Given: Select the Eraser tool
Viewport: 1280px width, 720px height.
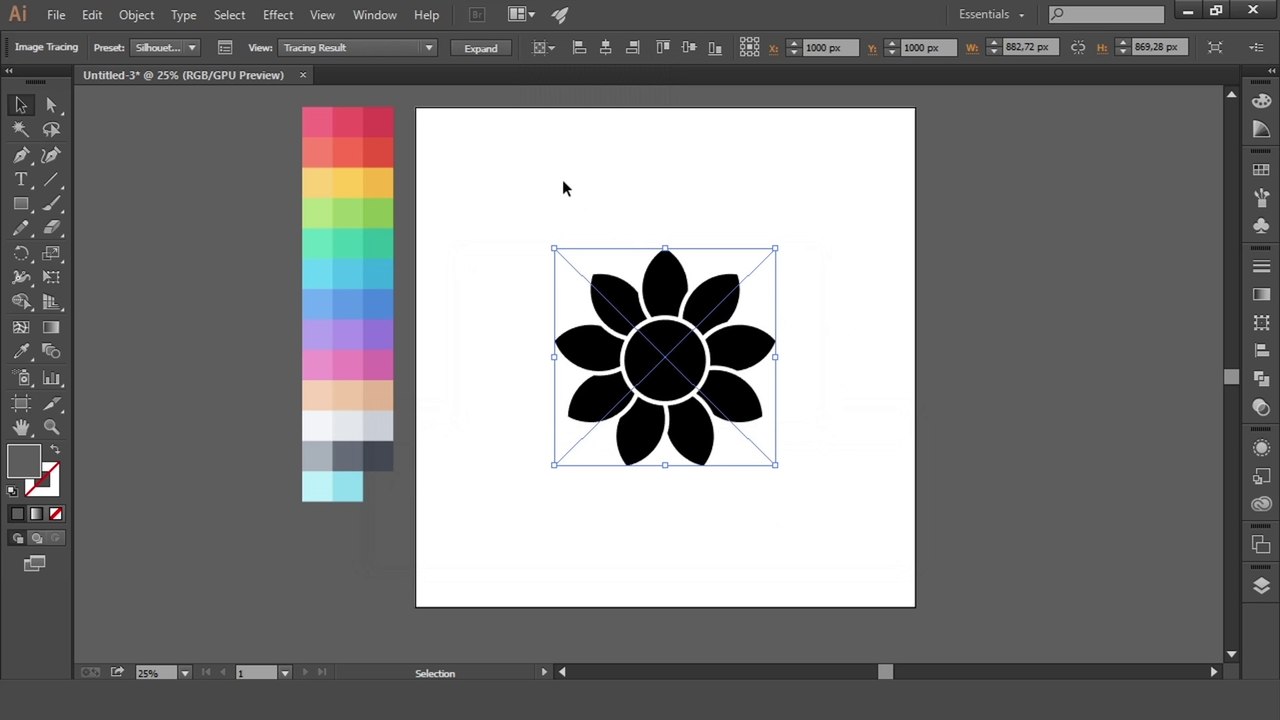Looking at the screenshot, I should (52, 228).
